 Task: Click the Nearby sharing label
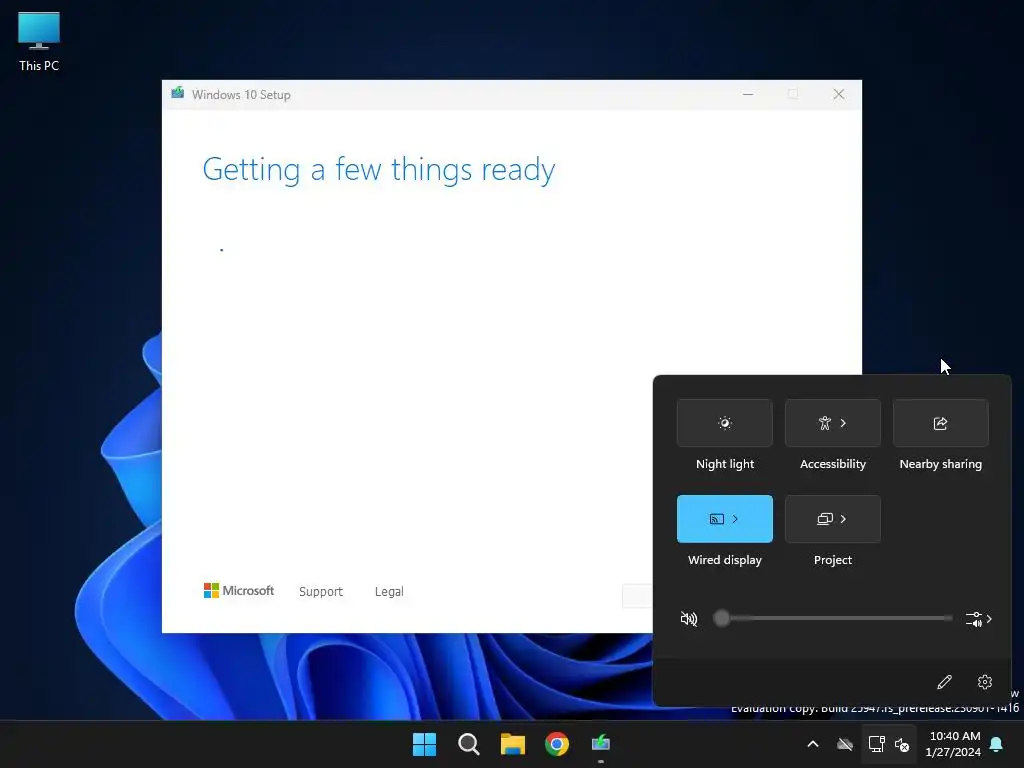[x=940, y=464]
